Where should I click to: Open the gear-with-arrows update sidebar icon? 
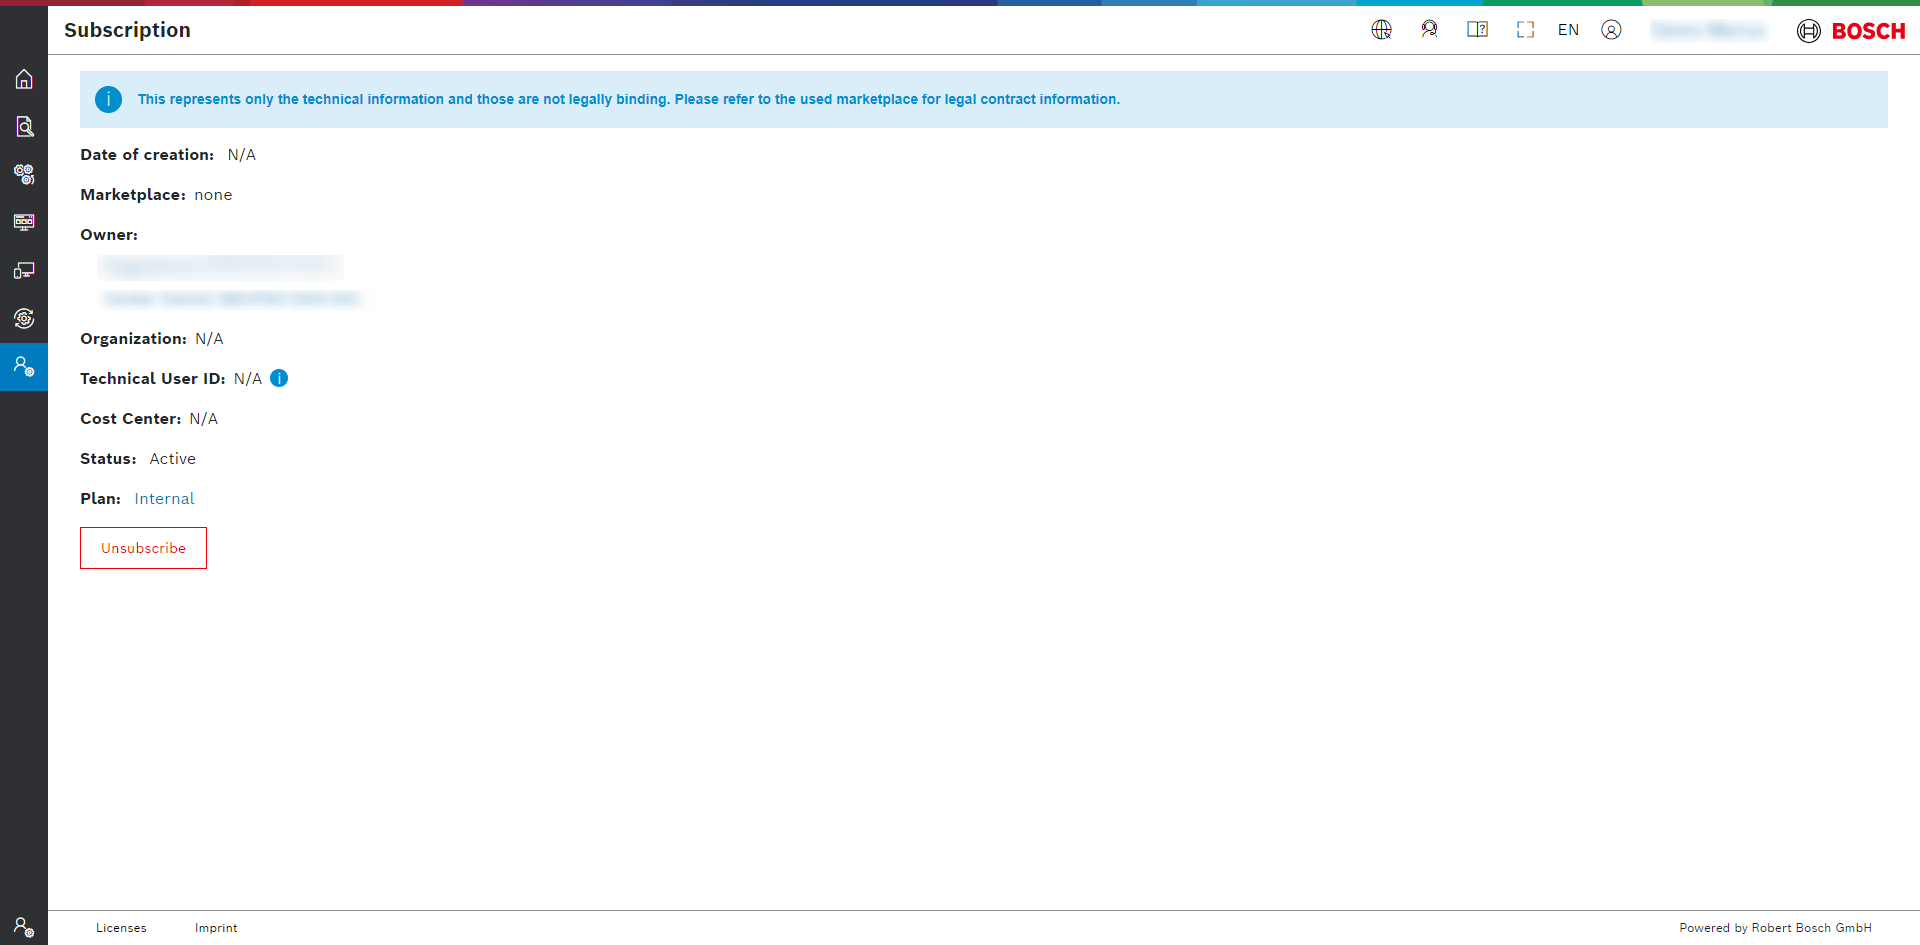[x=24, y=318]
